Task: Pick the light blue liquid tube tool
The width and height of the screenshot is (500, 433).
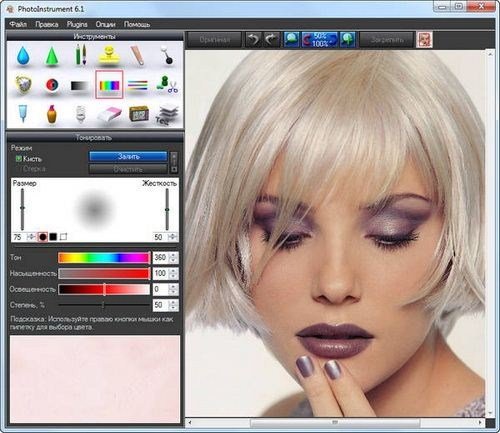Action: [23, 113]
